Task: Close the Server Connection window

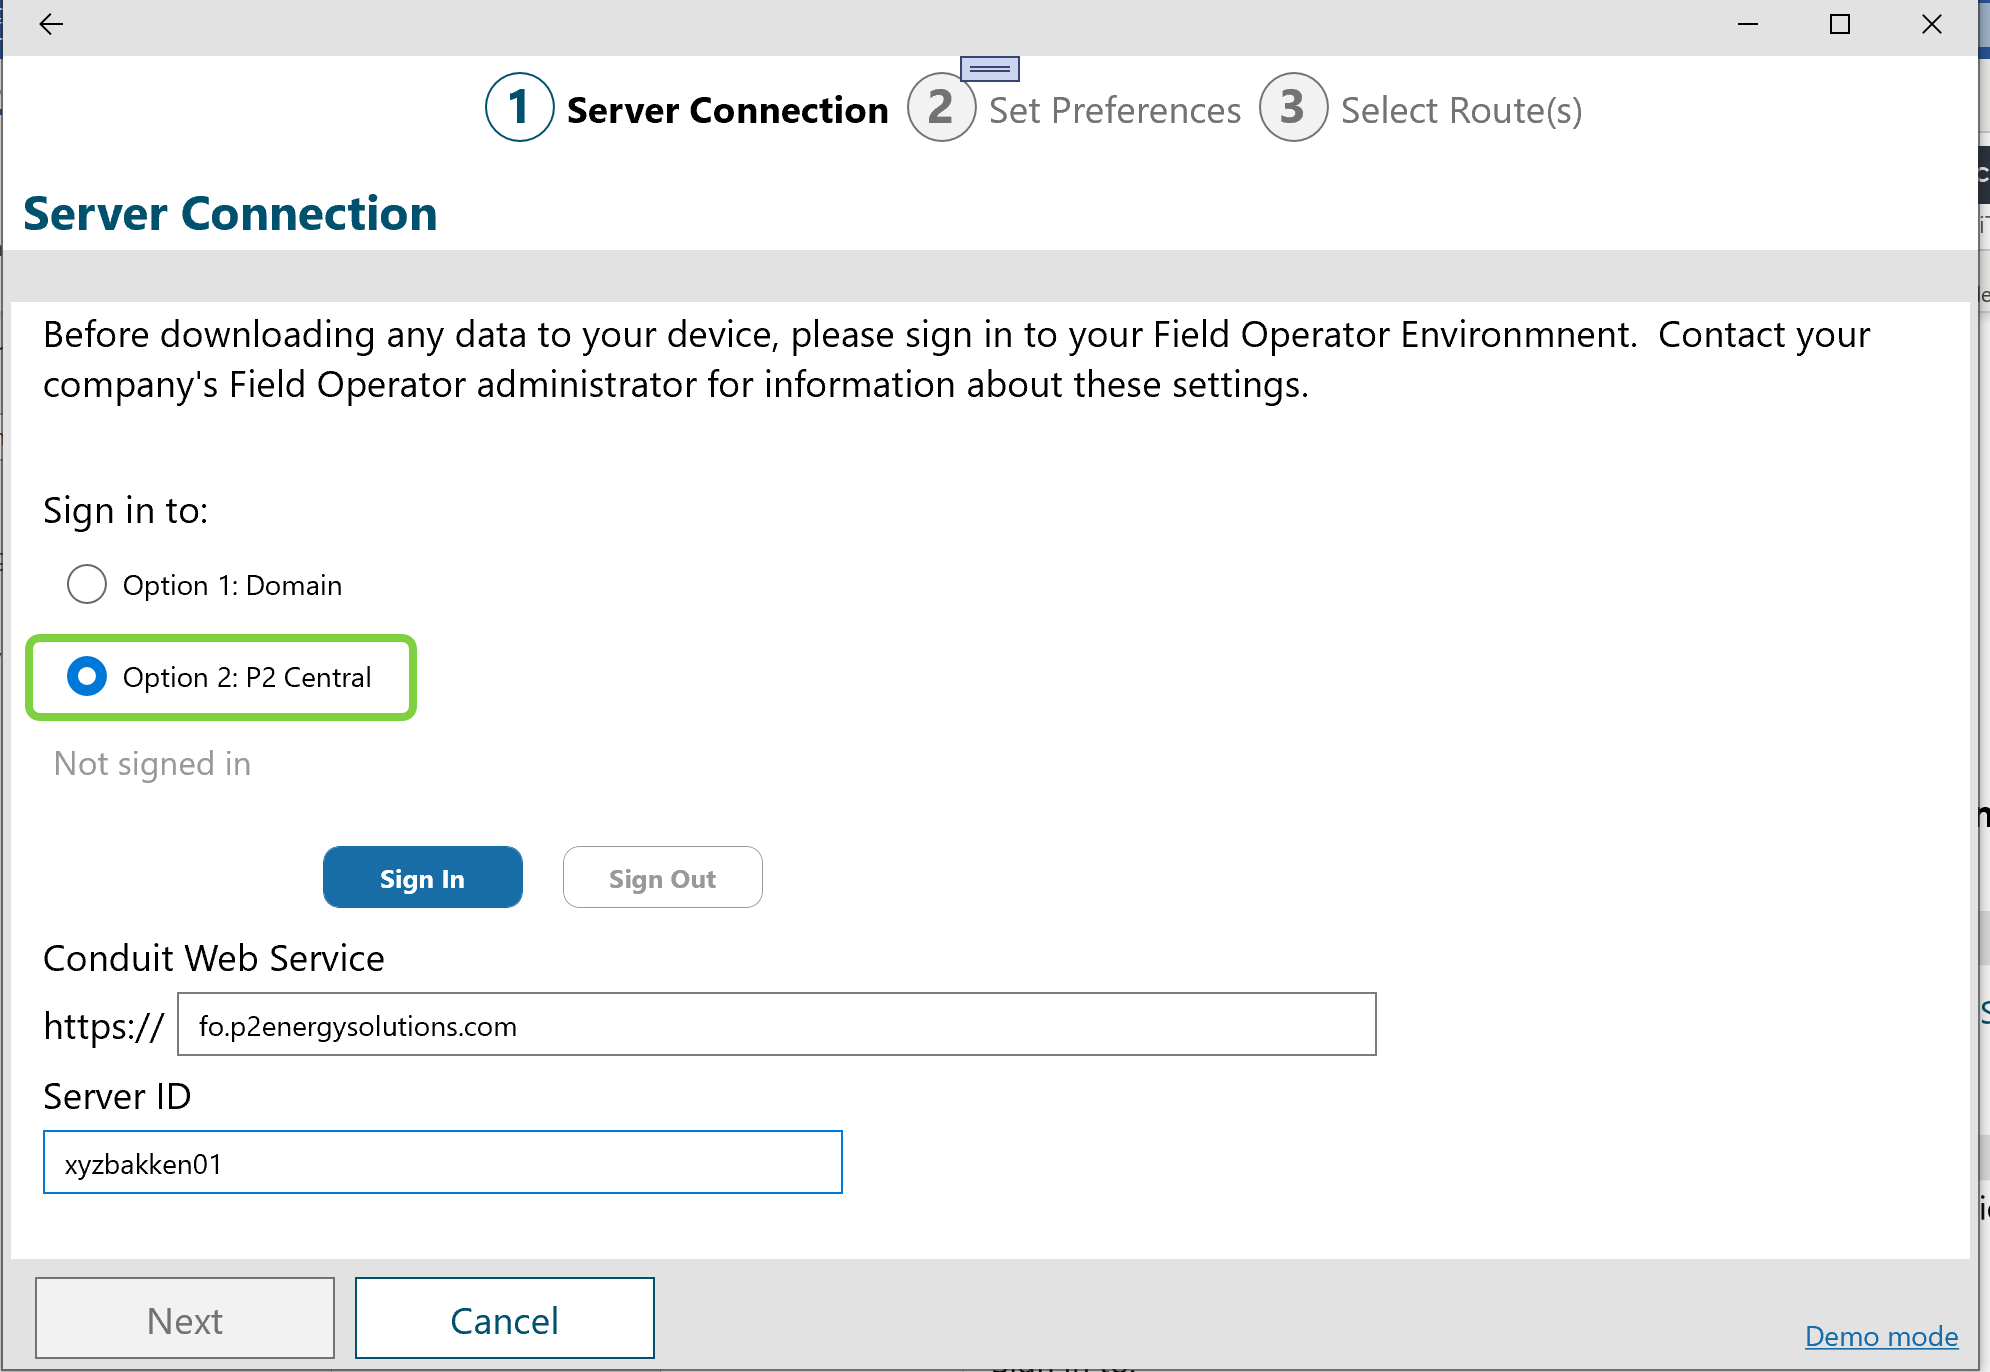Action: tap(1932, 24)
